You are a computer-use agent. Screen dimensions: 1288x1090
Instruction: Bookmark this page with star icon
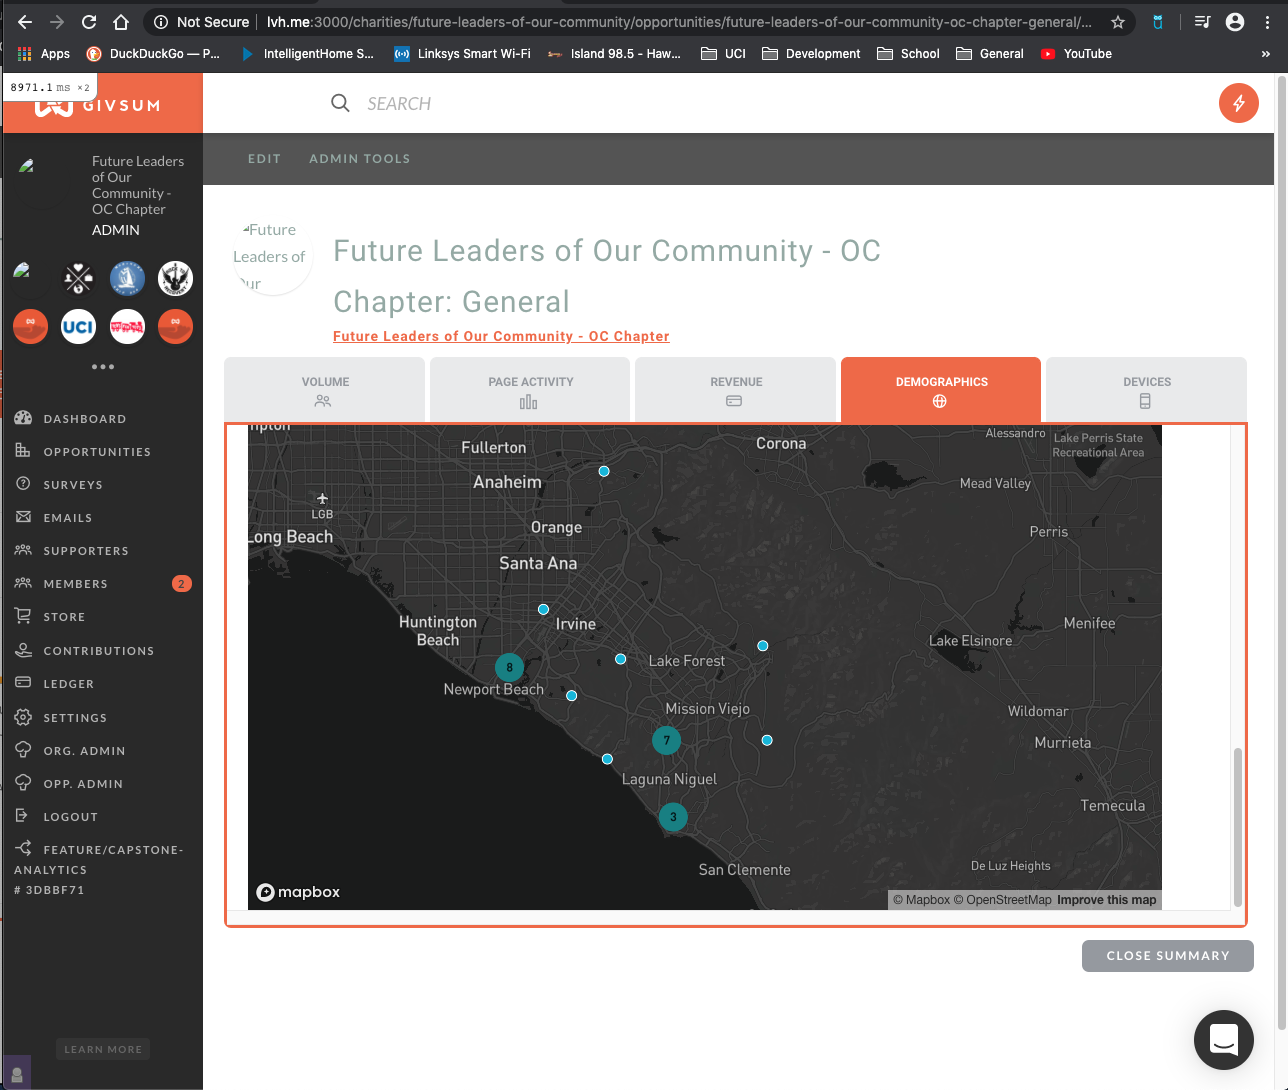point(1118,22)
